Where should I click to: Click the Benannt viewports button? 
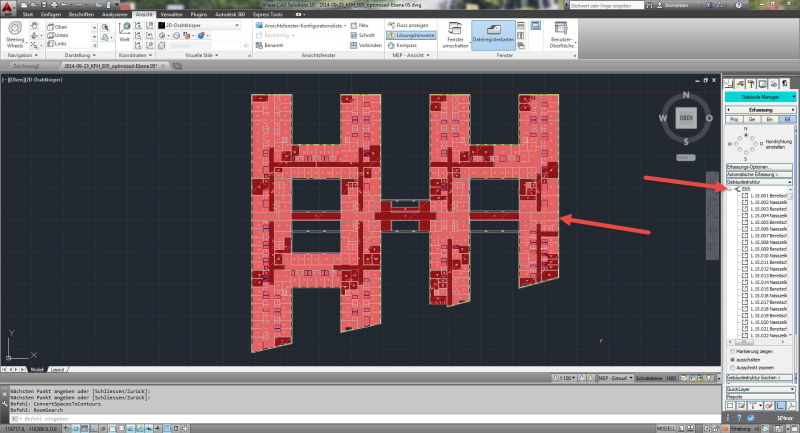click(x=269, y=45)
